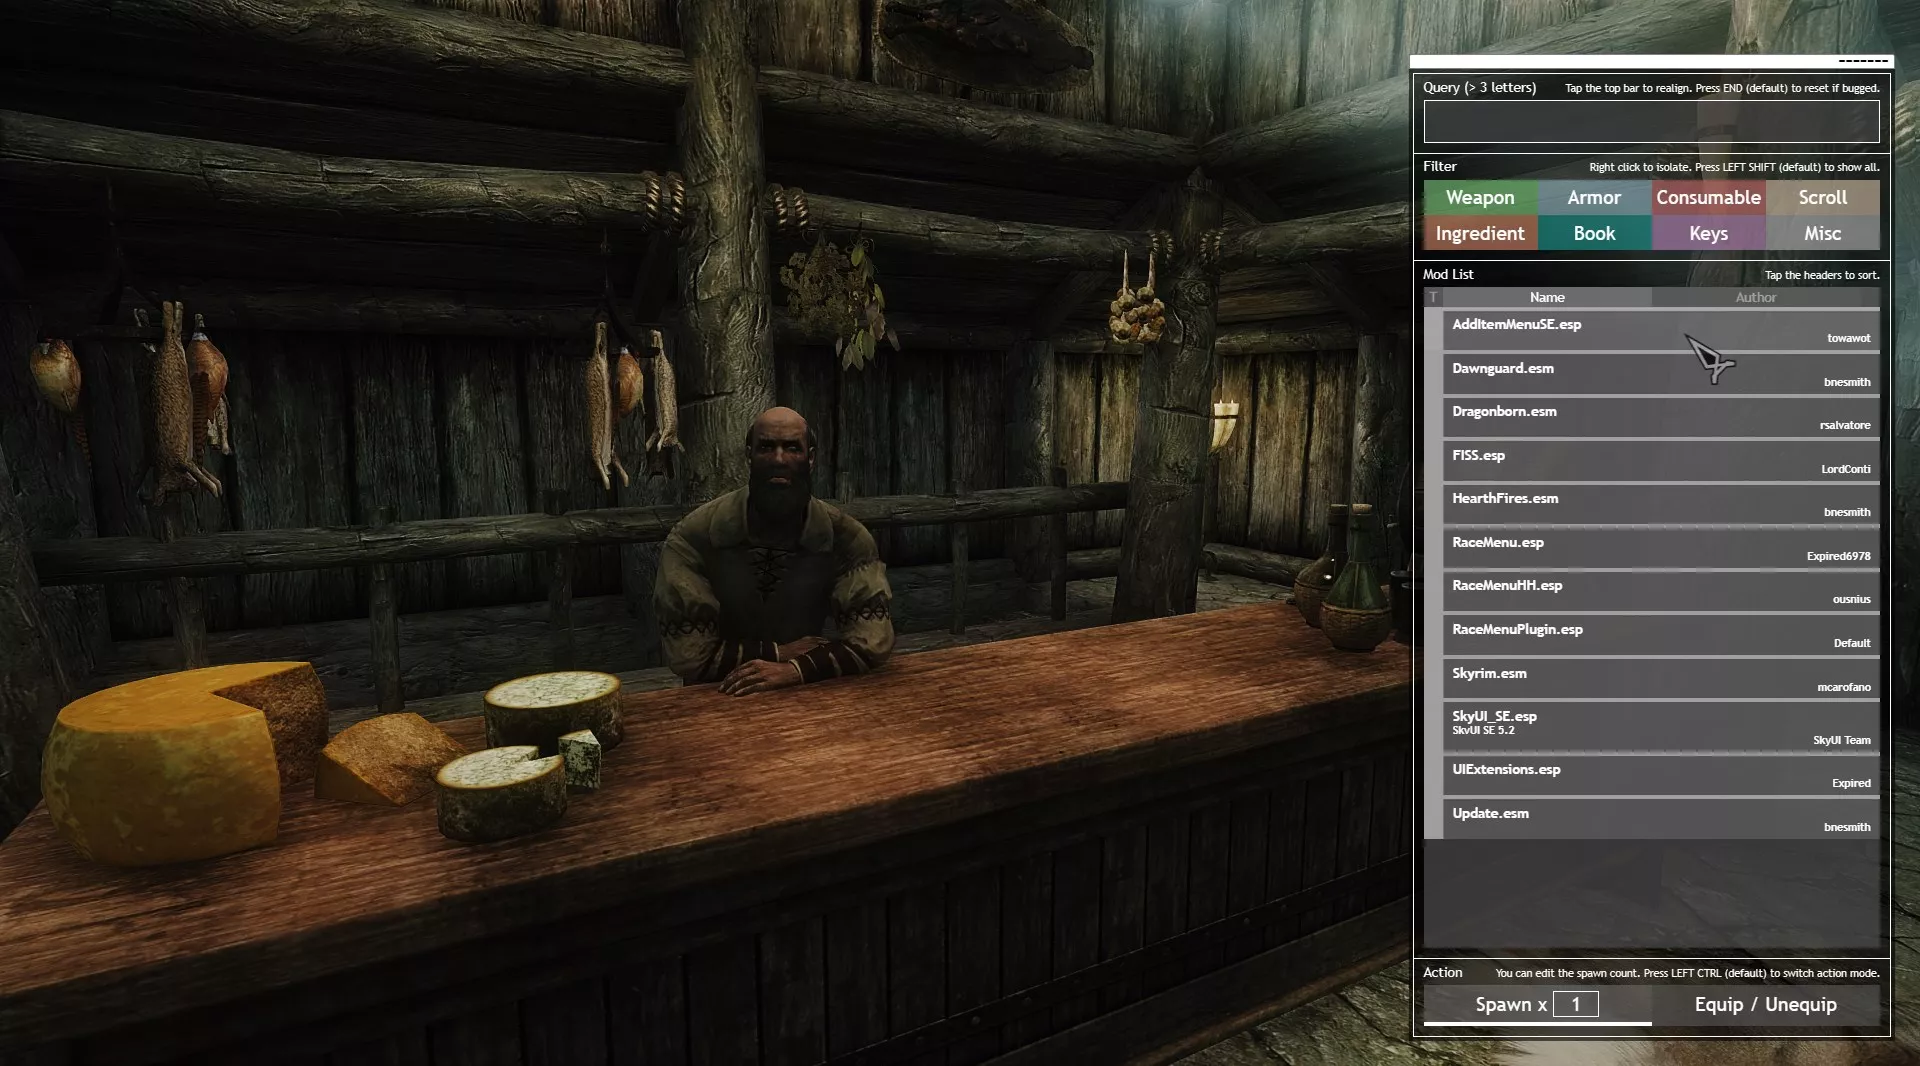Select UIExtensions.esp in mod list

point(1661,775)
